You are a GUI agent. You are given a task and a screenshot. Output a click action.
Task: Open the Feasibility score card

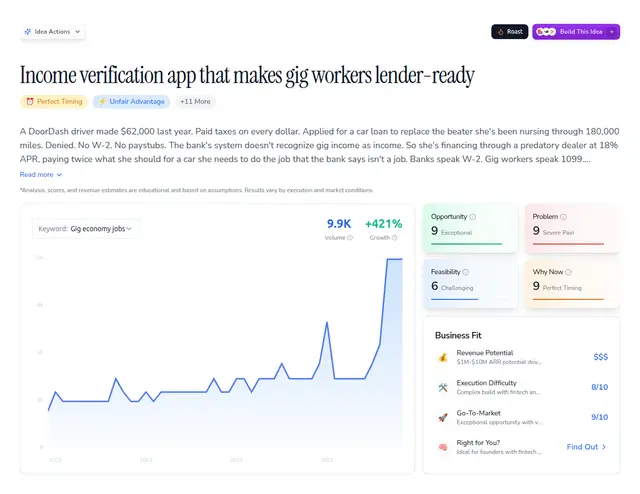[468, 280]
